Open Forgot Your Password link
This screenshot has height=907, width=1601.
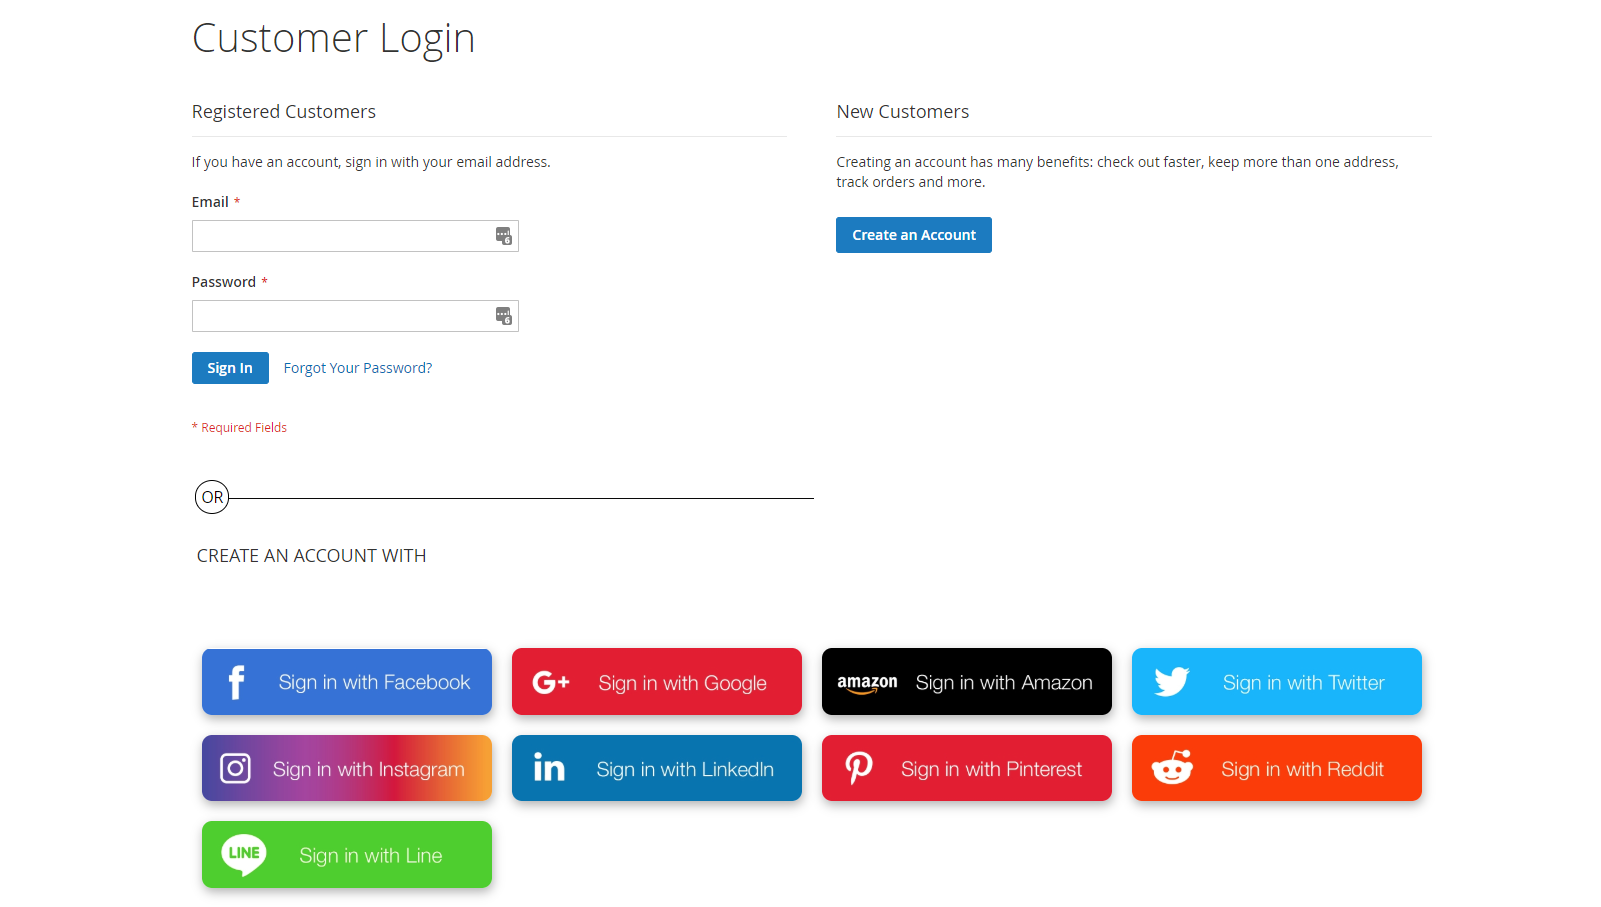point(358,368)
